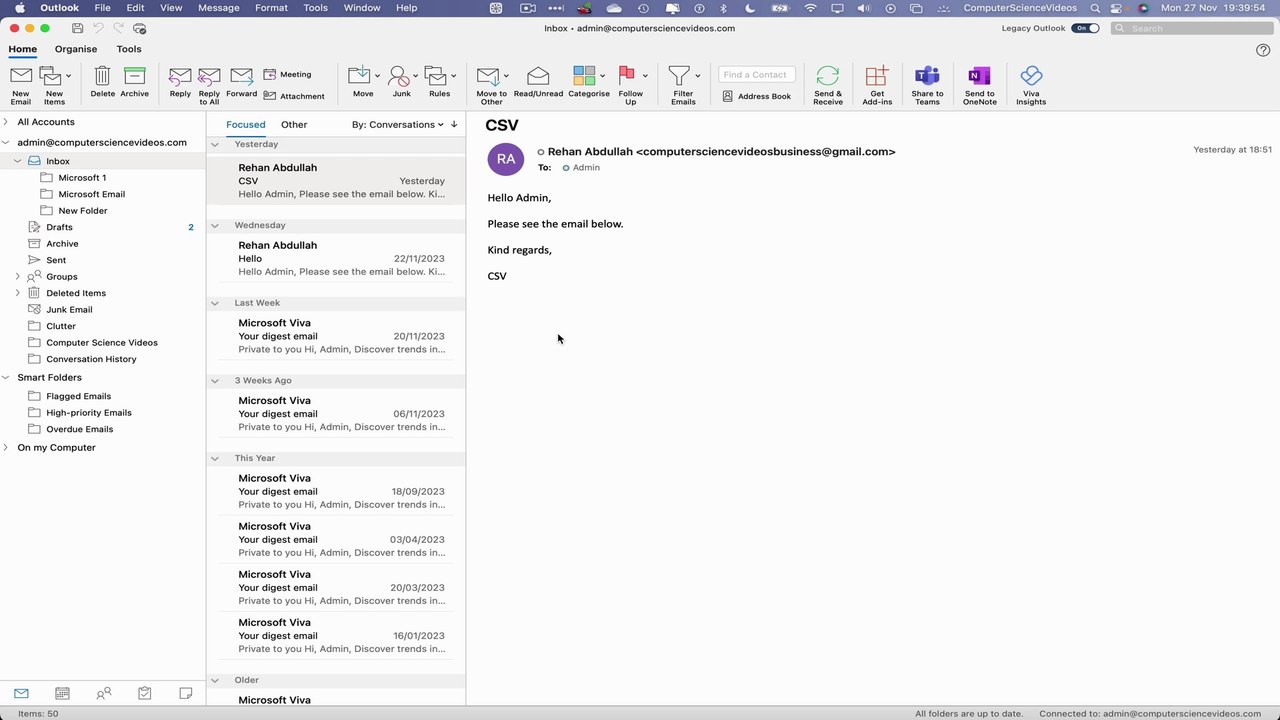Switch to People view icon
This screenshot has height=720, width=1280.
coord(103,693)
